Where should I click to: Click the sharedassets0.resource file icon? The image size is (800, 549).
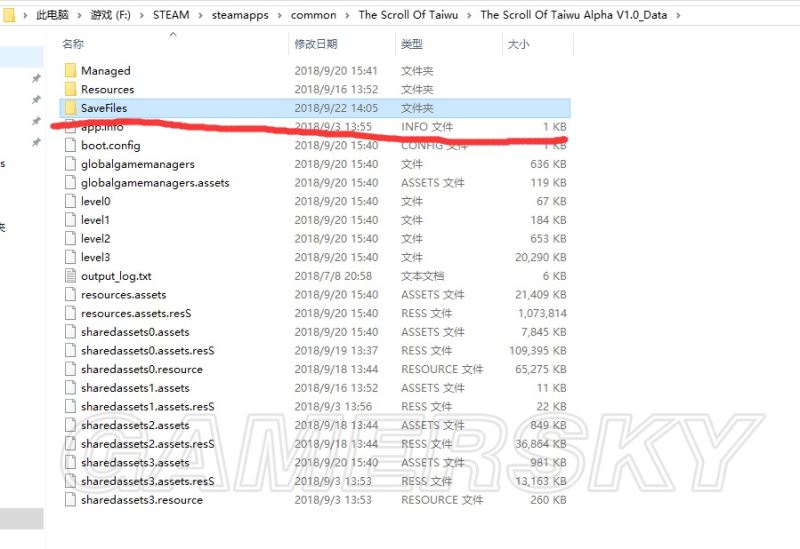point(70,369)
